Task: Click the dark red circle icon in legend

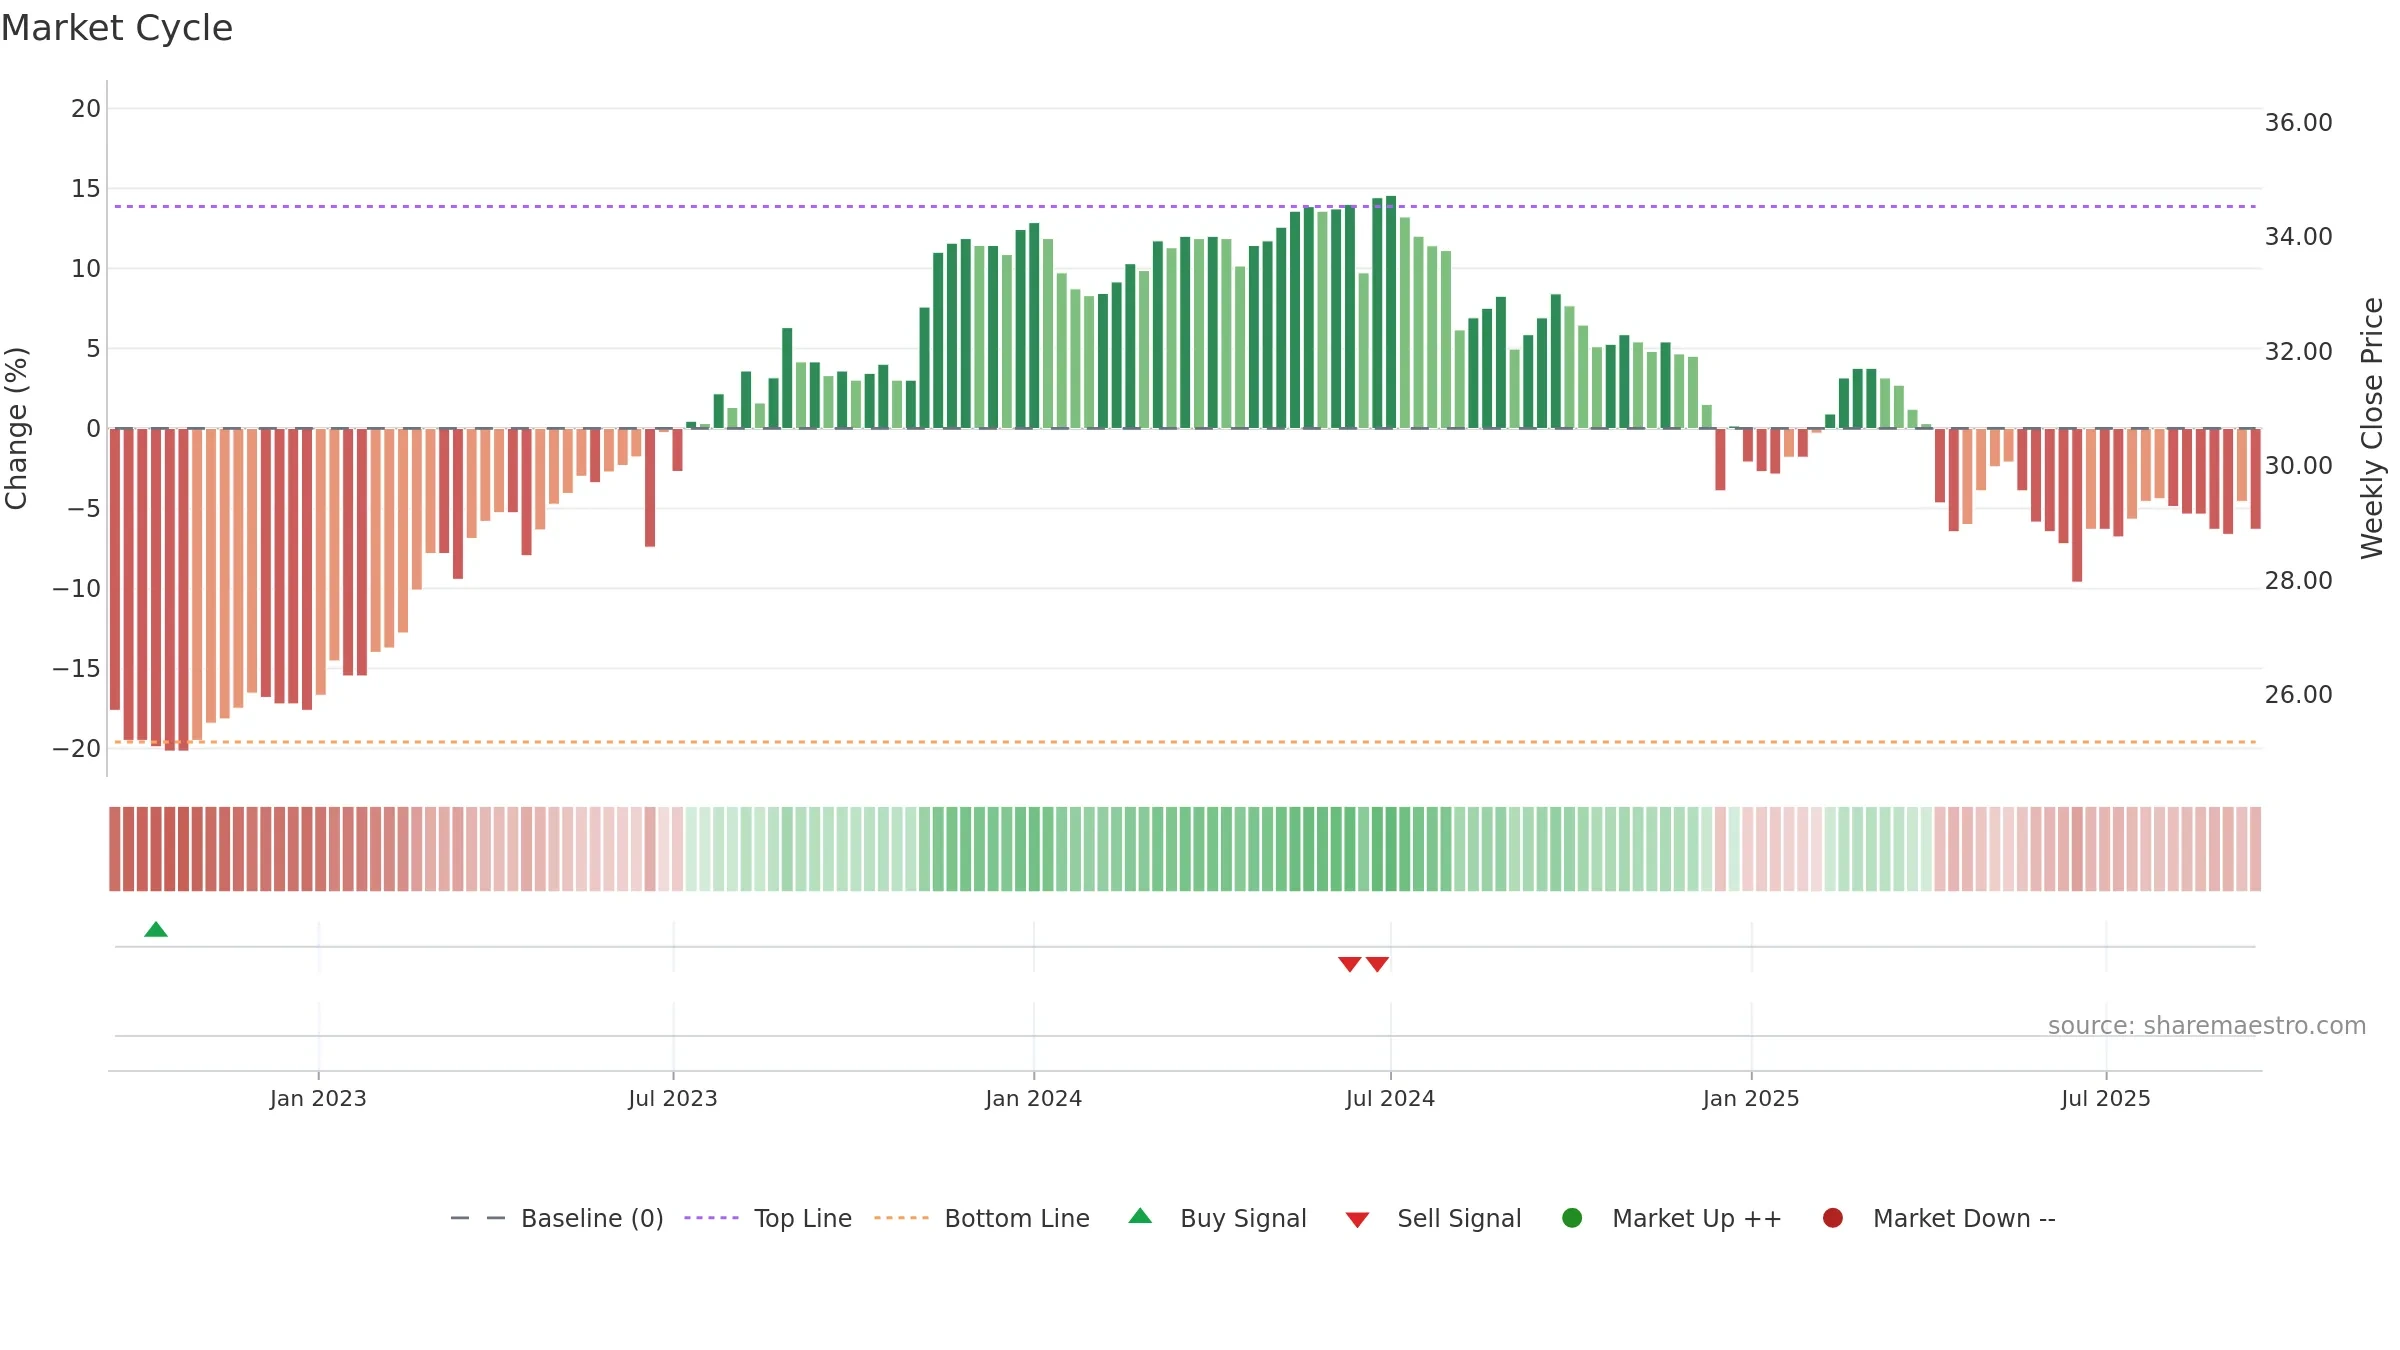Action: click(1833, 1218)
